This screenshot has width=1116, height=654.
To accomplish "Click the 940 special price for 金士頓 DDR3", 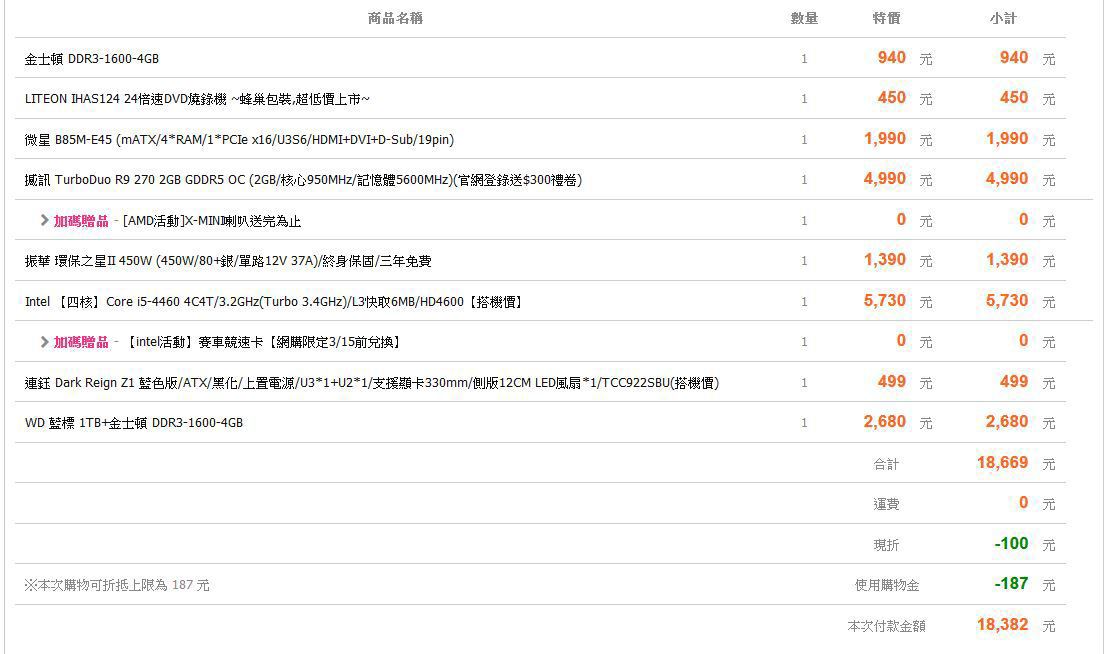I will click(892, 58).
